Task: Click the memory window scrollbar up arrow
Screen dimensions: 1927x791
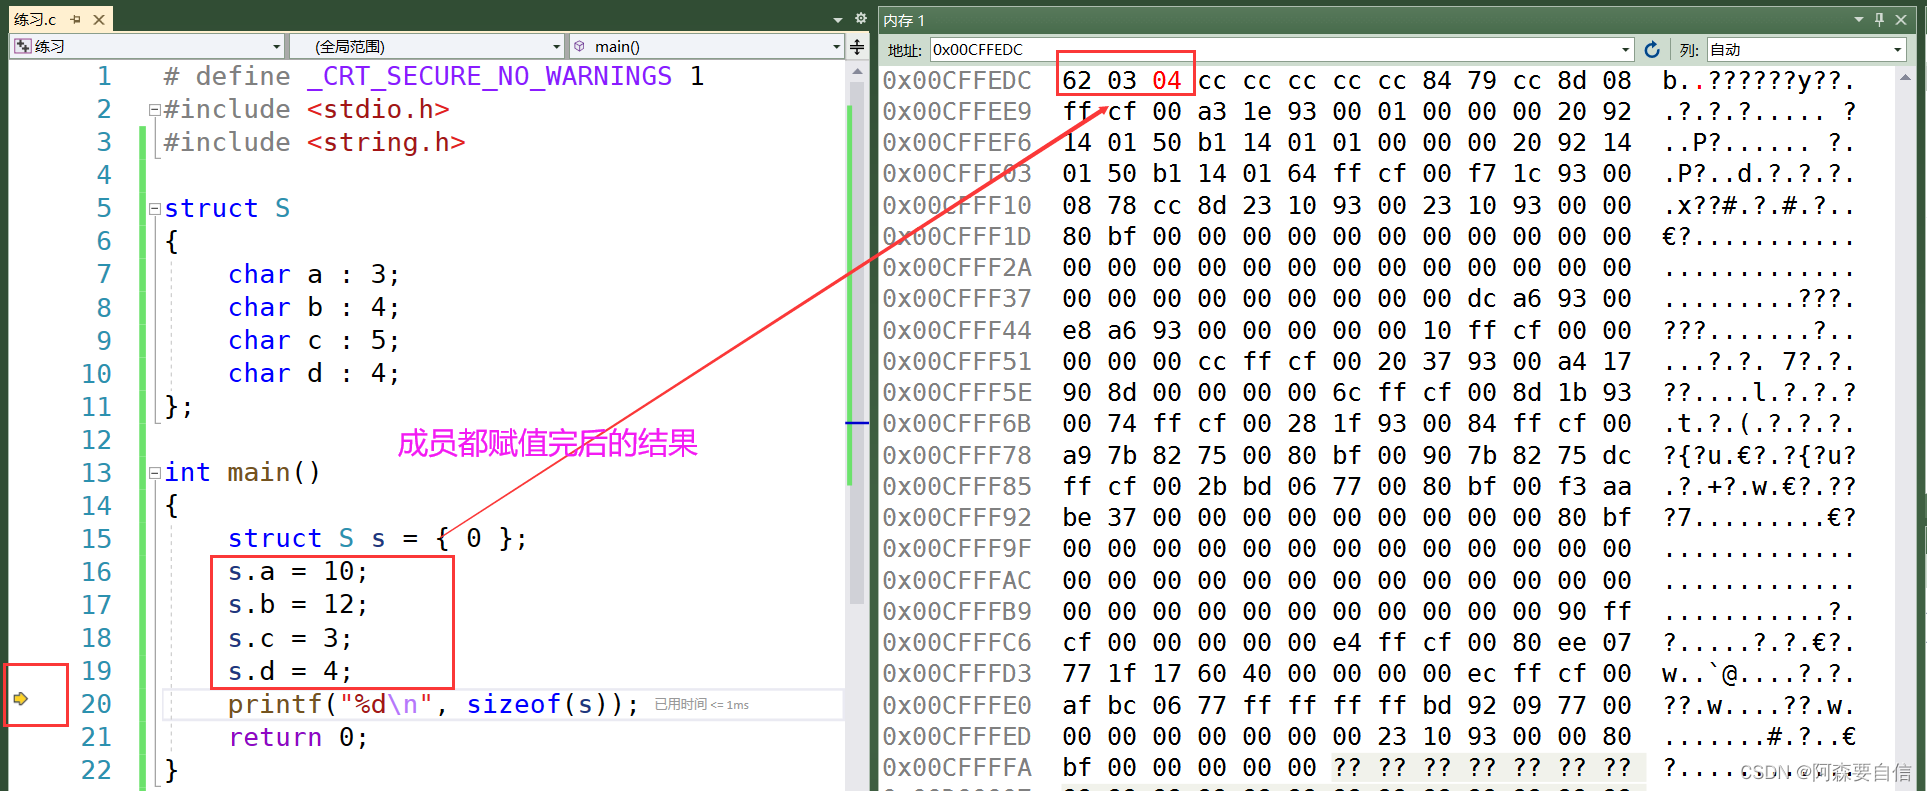Action: point(1905,77)
